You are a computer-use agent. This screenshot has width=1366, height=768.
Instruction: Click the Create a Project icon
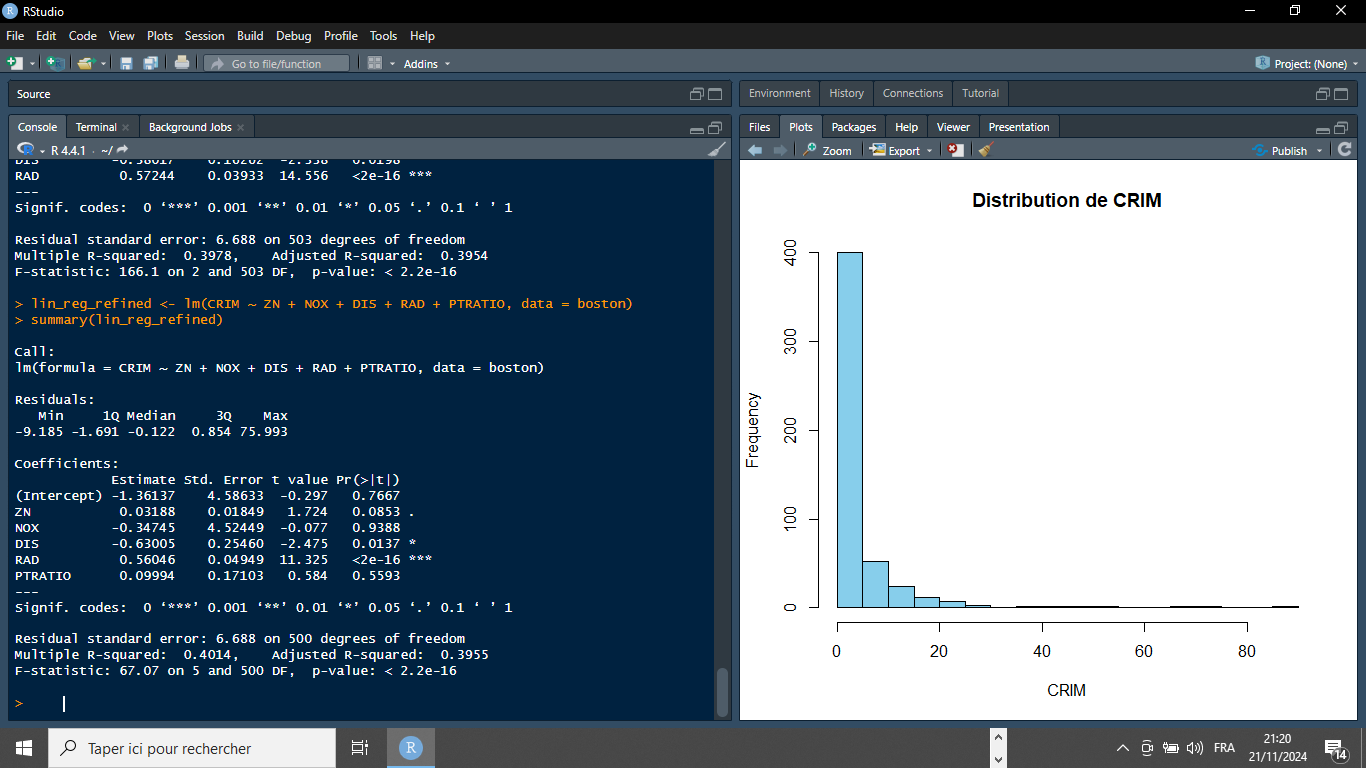point(56,63)
